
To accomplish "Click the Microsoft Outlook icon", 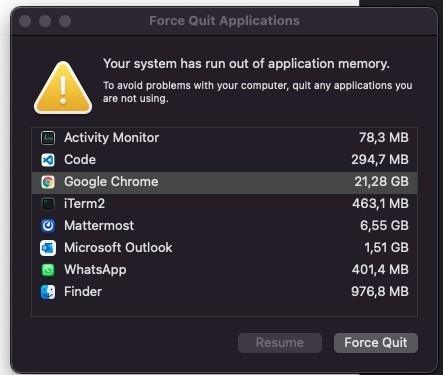I will point(48,248).
